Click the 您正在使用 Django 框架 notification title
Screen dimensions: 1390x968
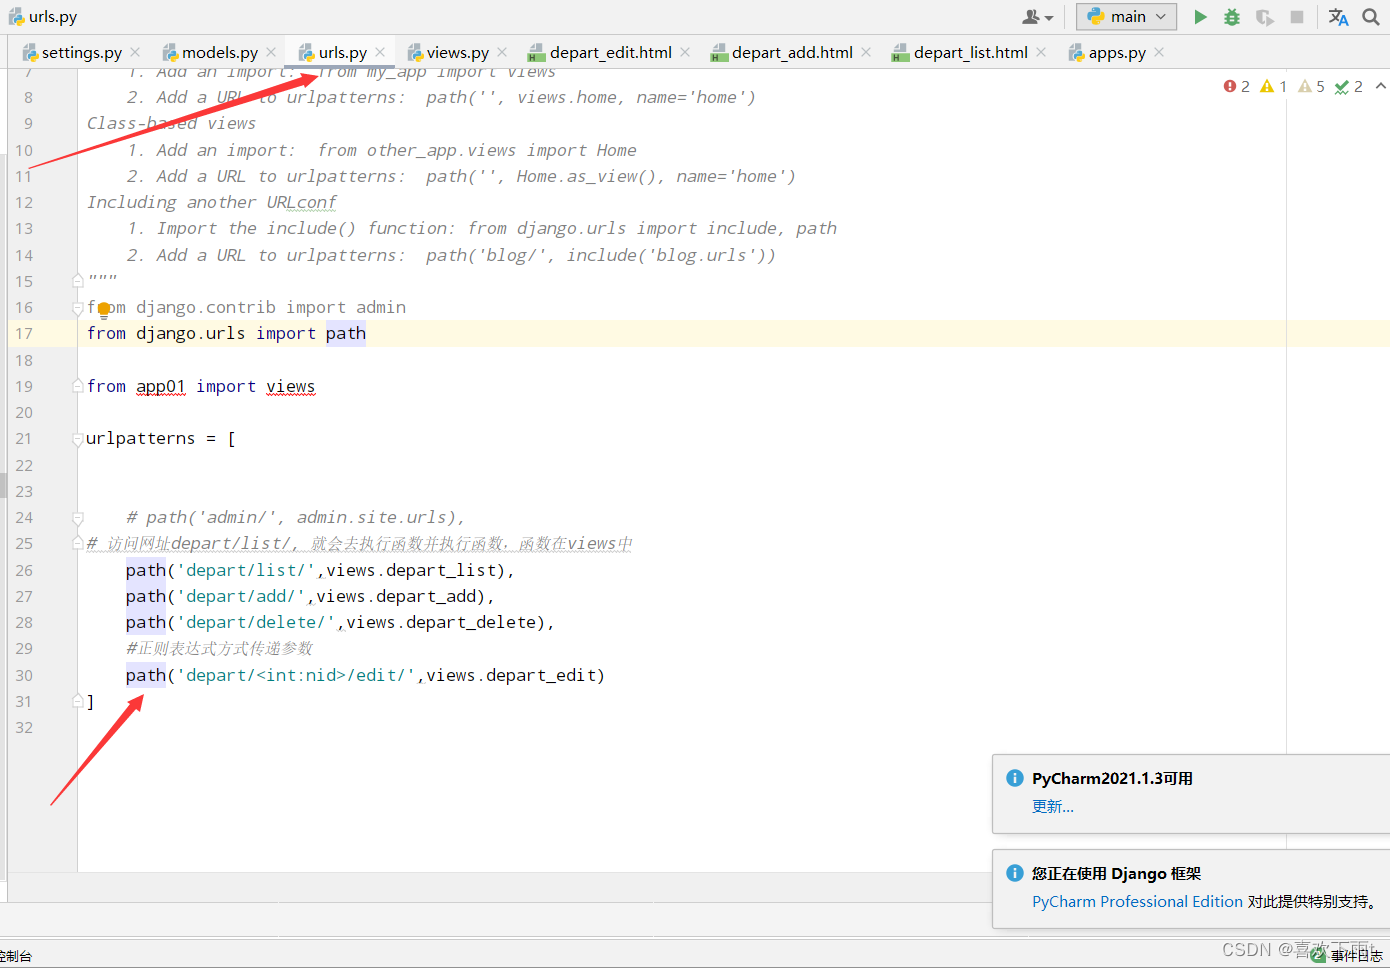point(1116,873)
